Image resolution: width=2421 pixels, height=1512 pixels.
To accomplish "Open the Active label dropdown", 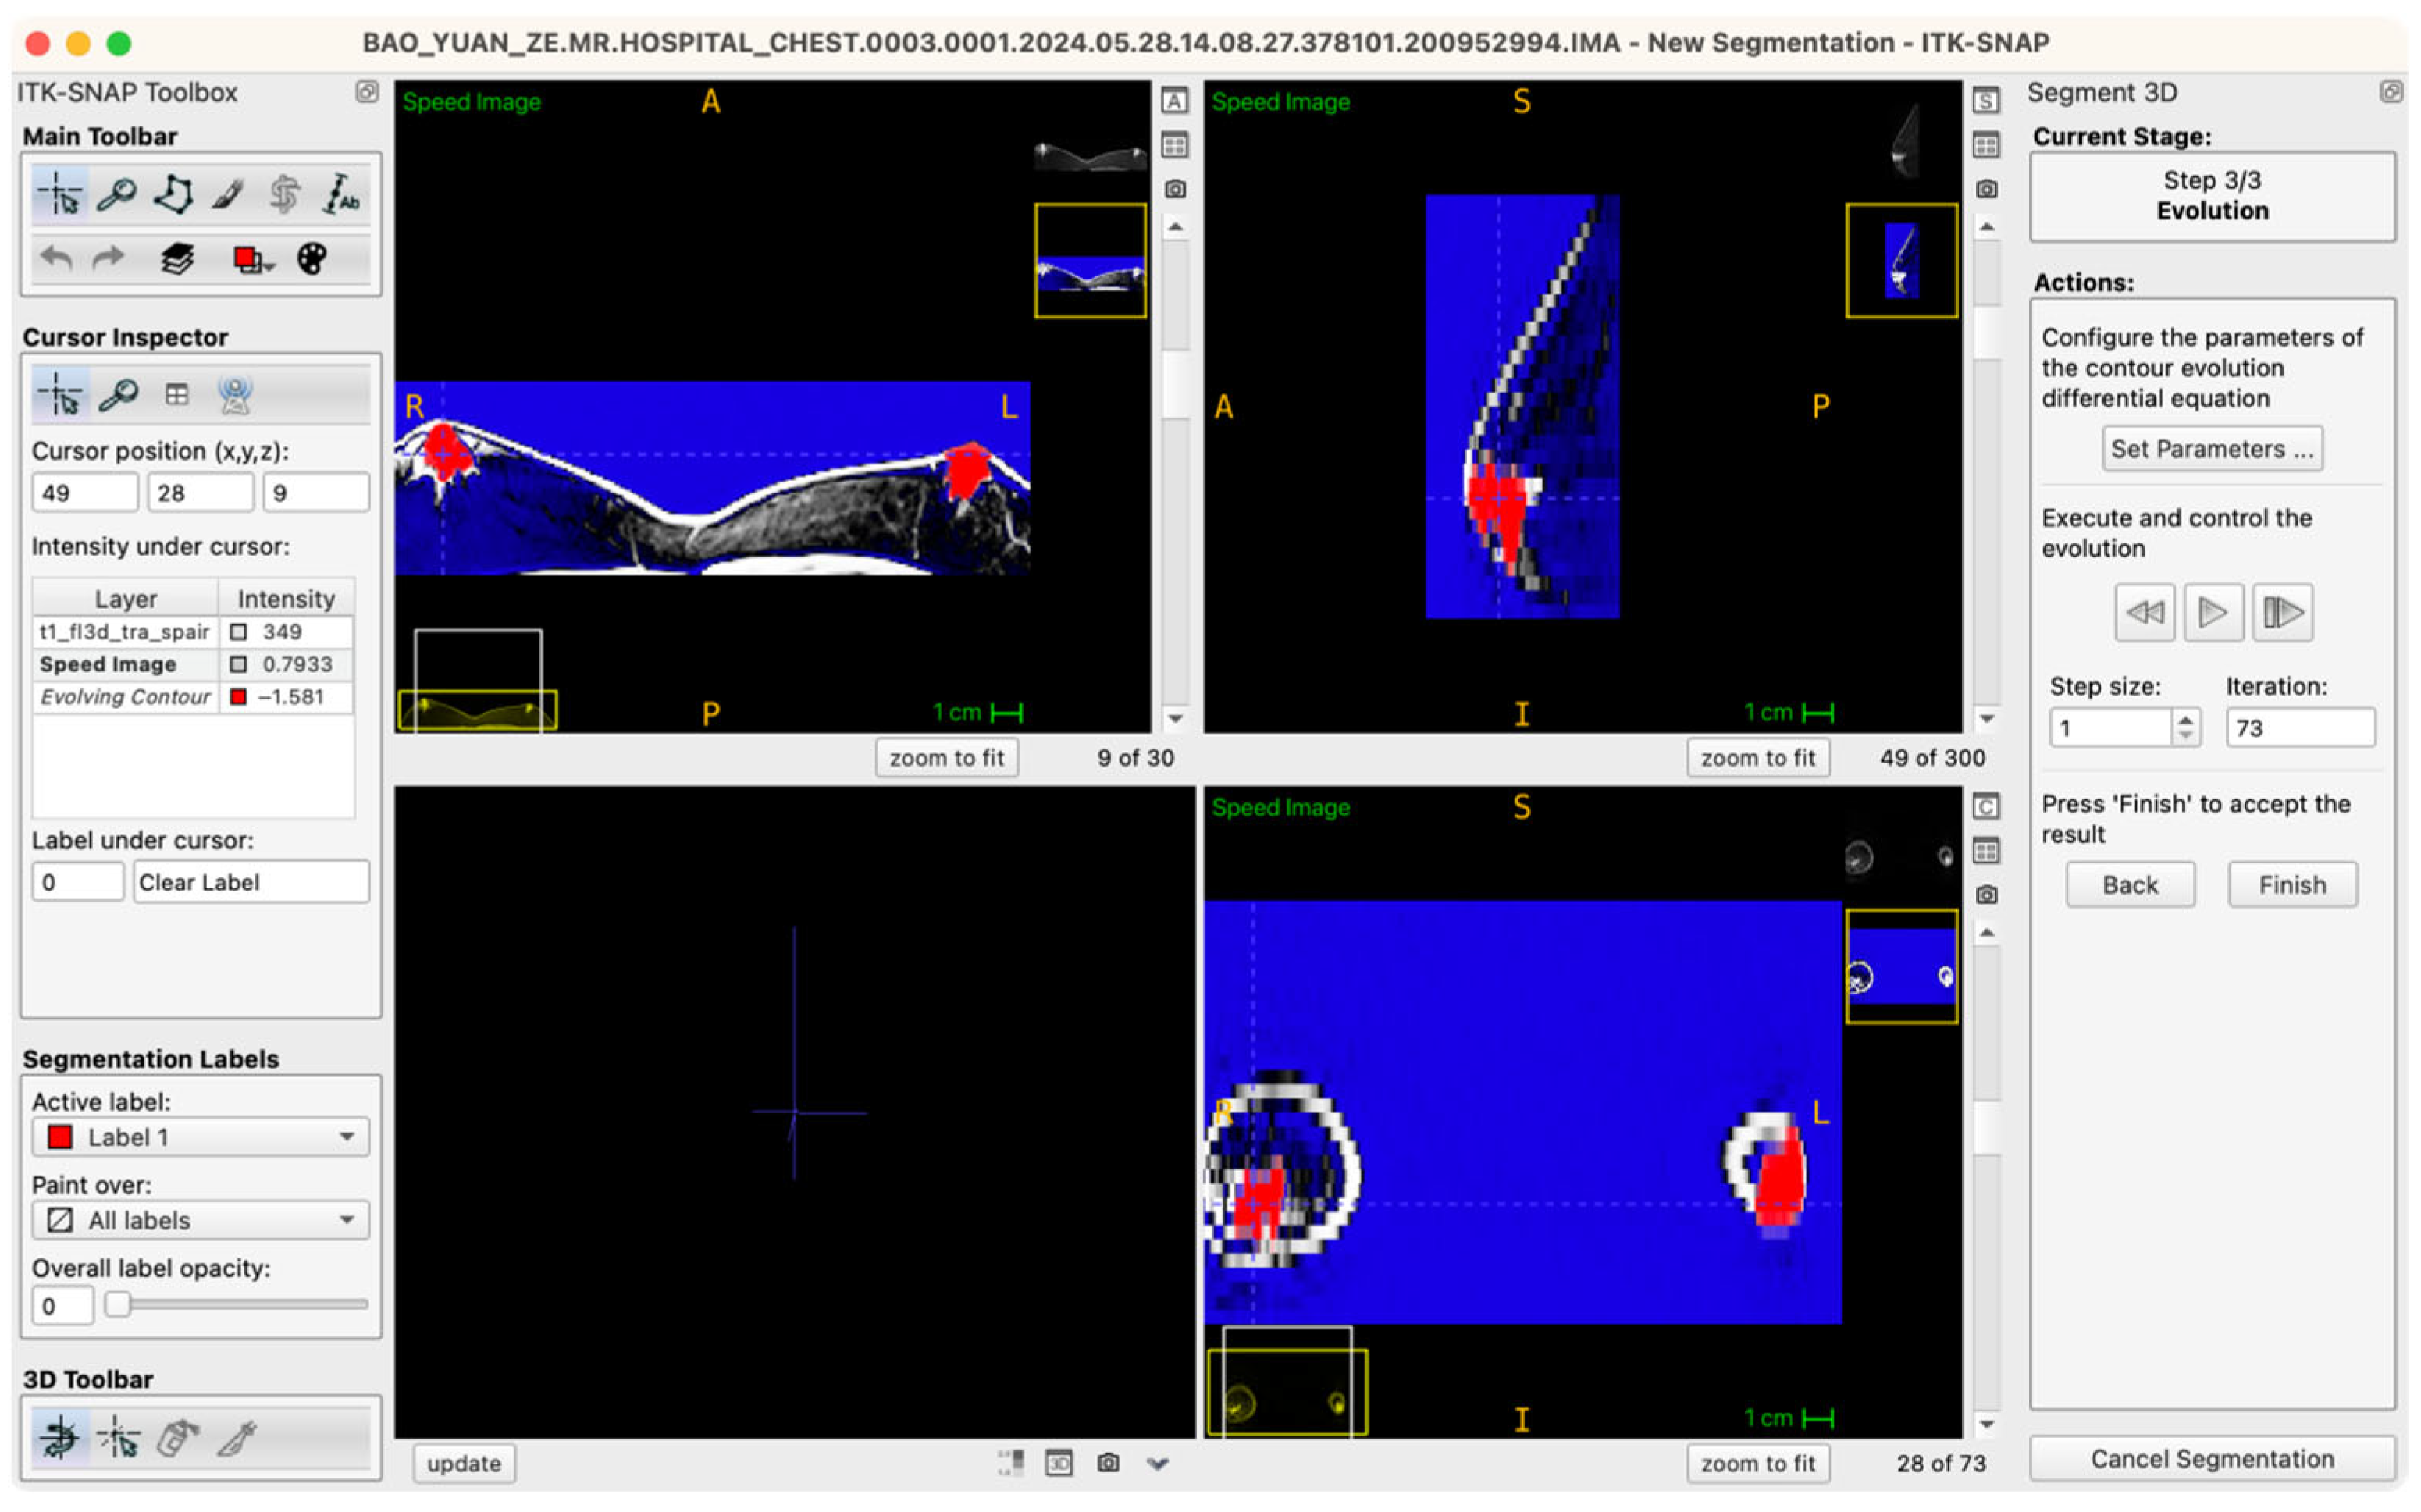I will click(x=200, y=1137).
